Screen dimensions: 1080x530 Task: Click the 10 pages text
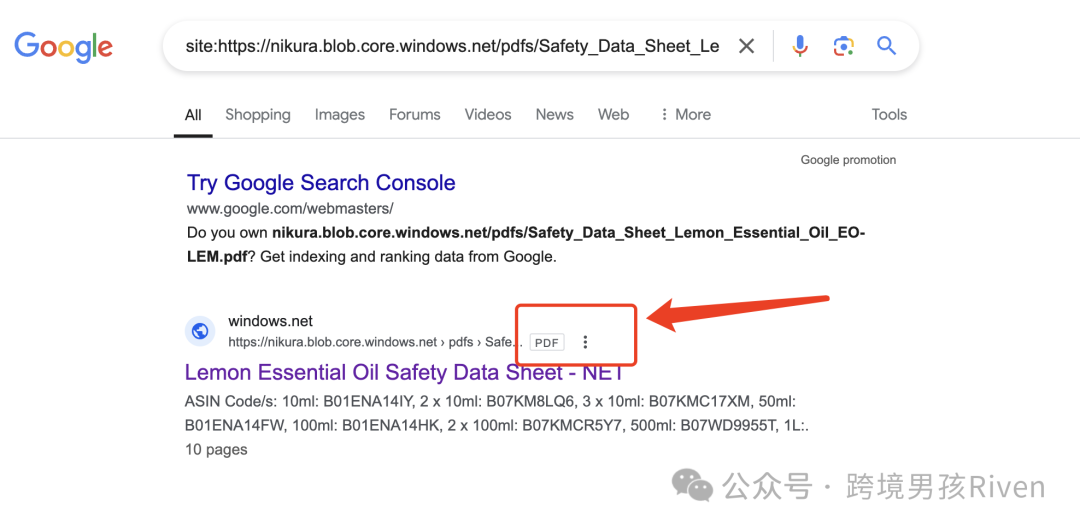point(216,450)
